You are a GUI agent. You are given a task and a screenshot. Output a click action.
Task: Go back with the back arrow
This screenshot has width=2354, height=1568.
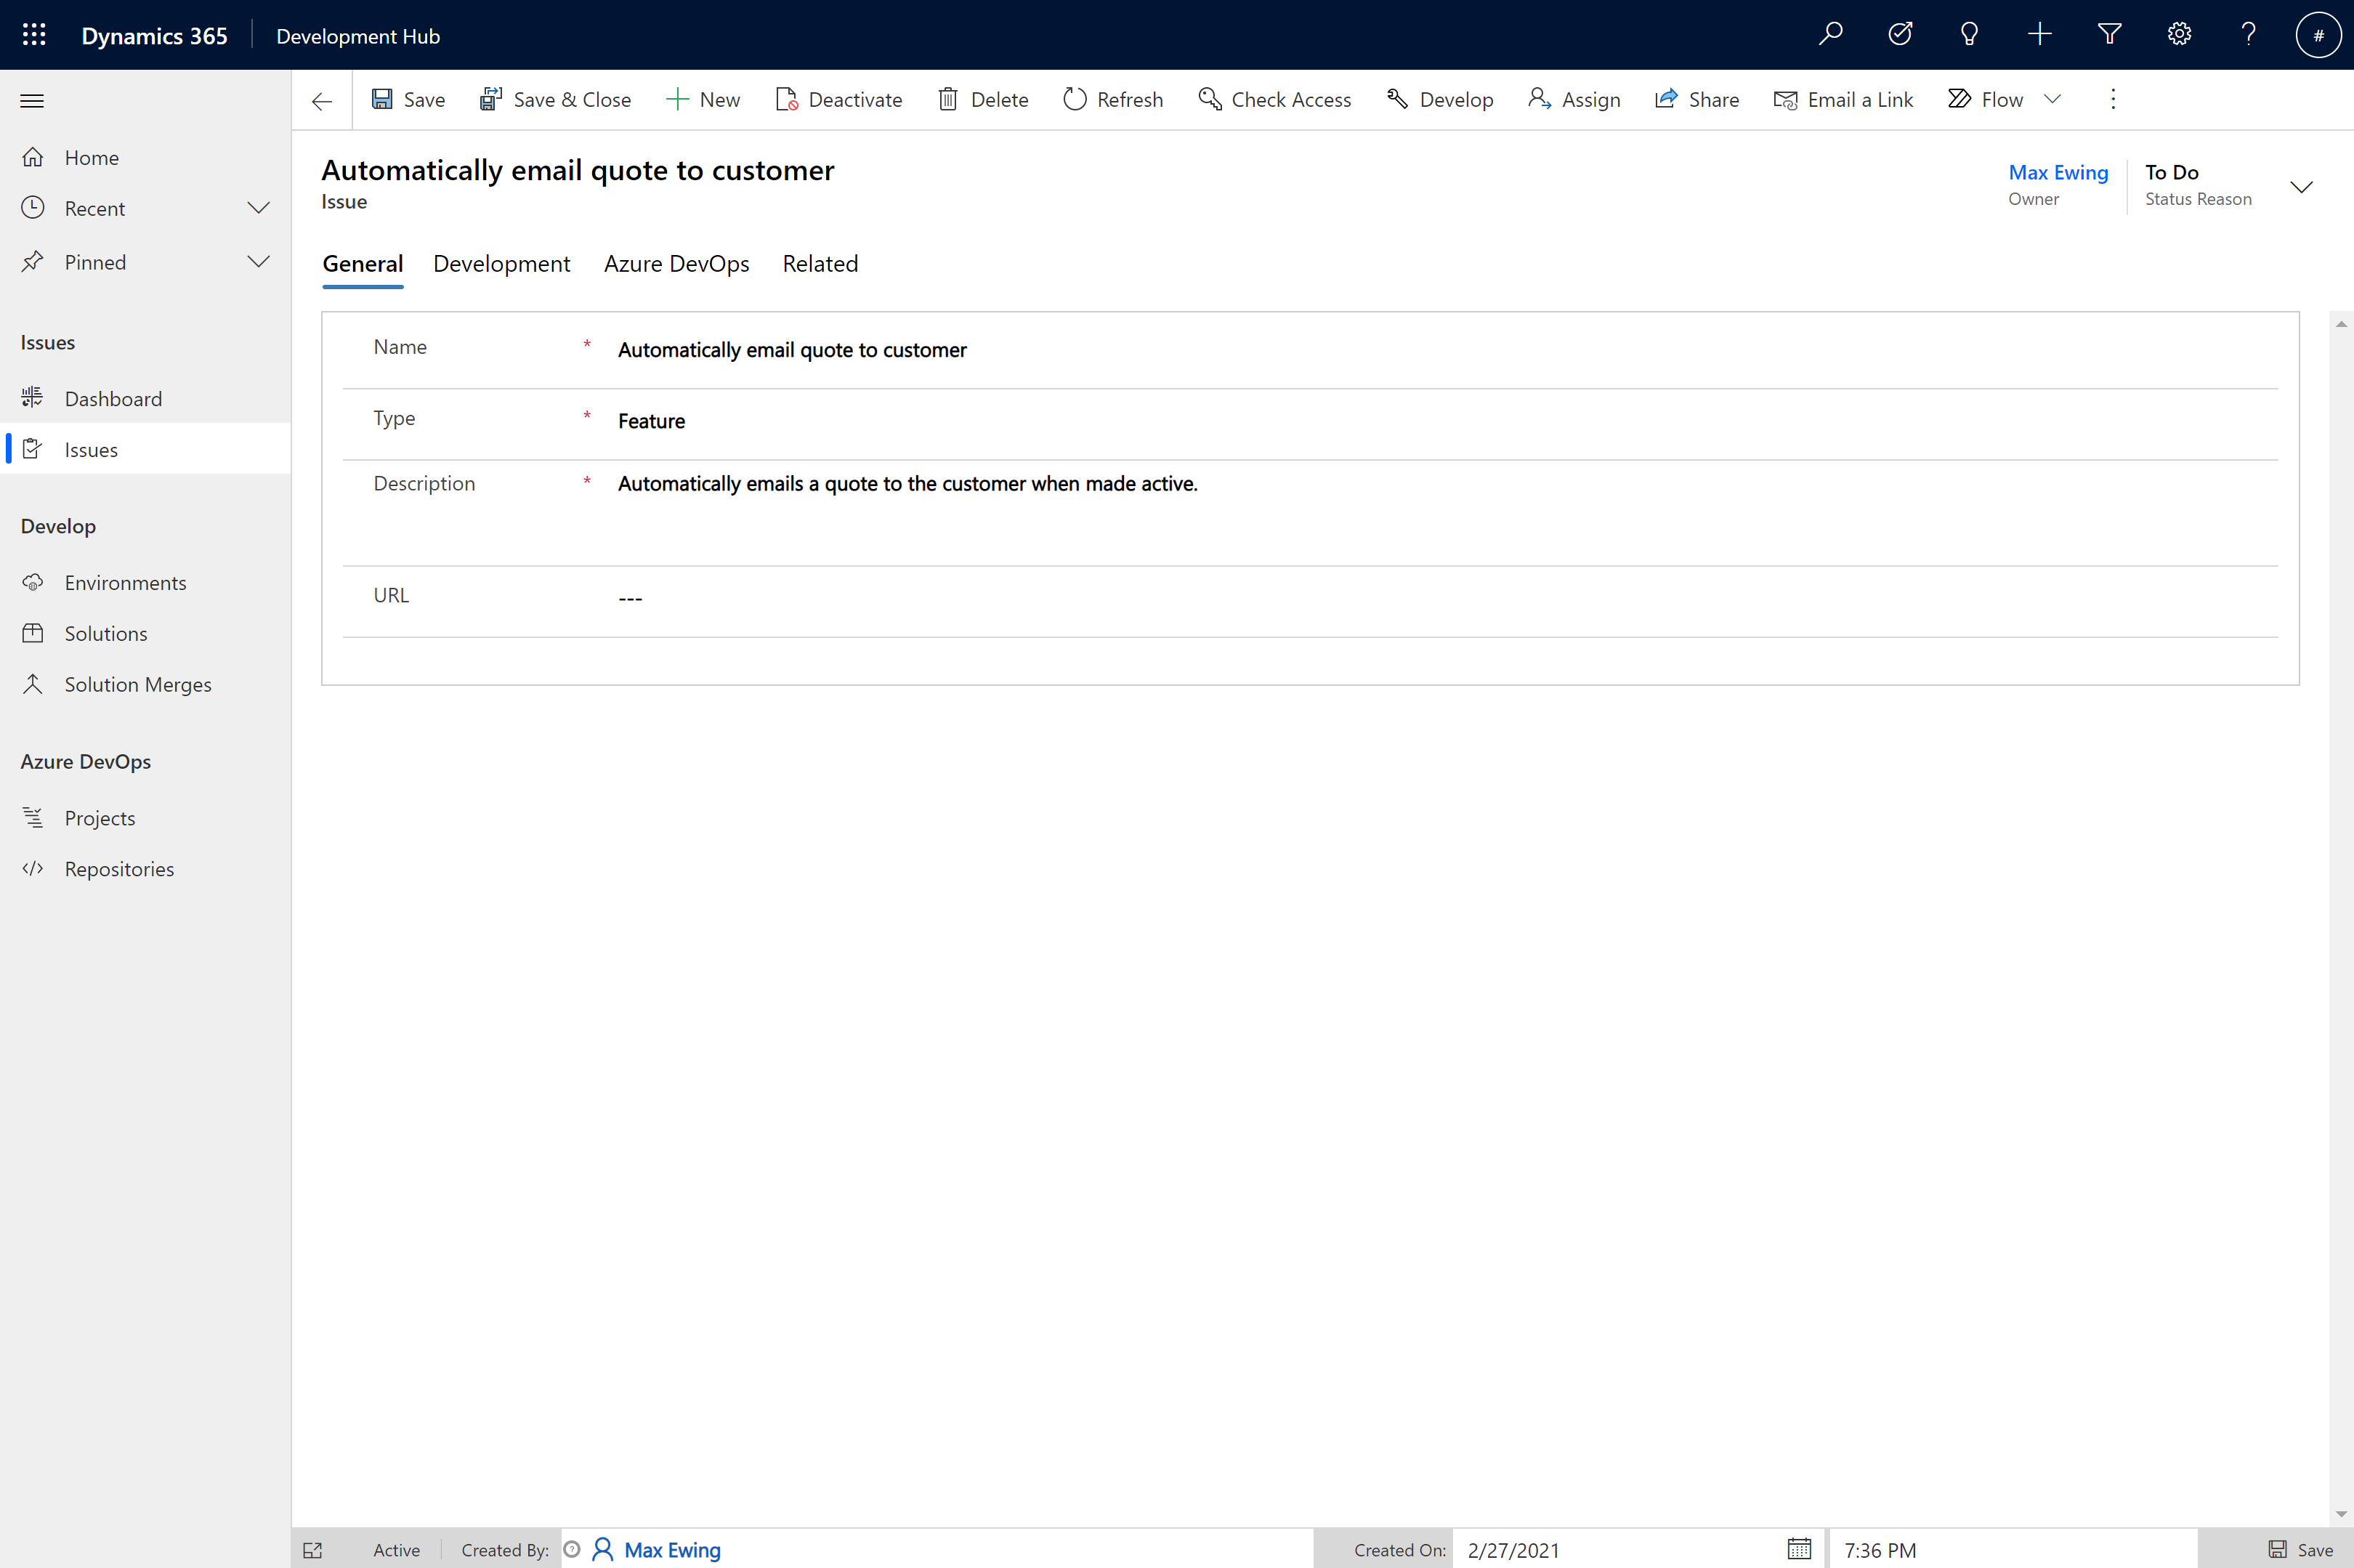322,100
